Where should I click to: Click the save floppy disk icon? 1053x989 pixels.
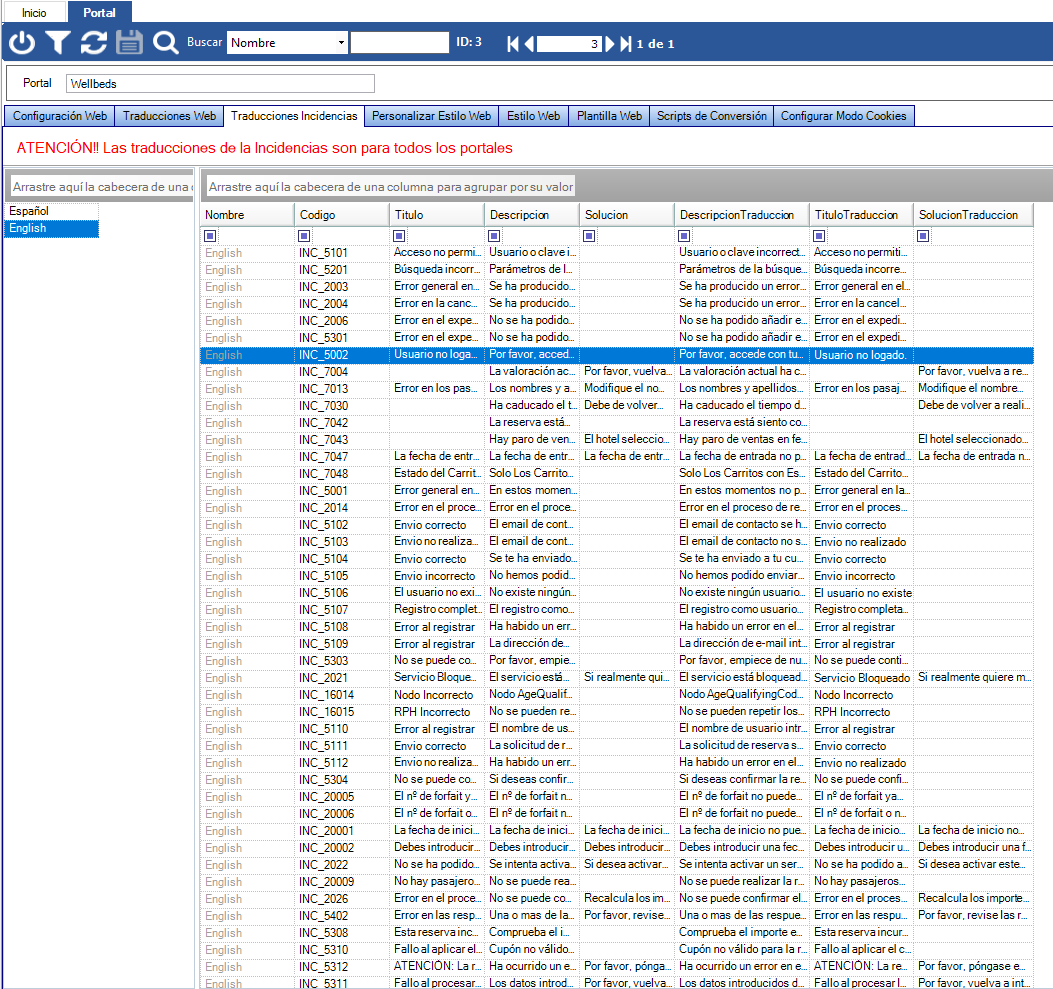[129, 43]
